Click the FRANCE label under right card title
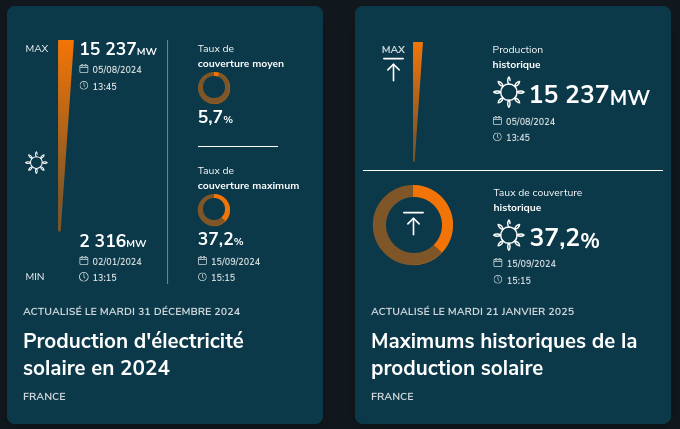This screenshot has width=680, height=429. point(392,396)
